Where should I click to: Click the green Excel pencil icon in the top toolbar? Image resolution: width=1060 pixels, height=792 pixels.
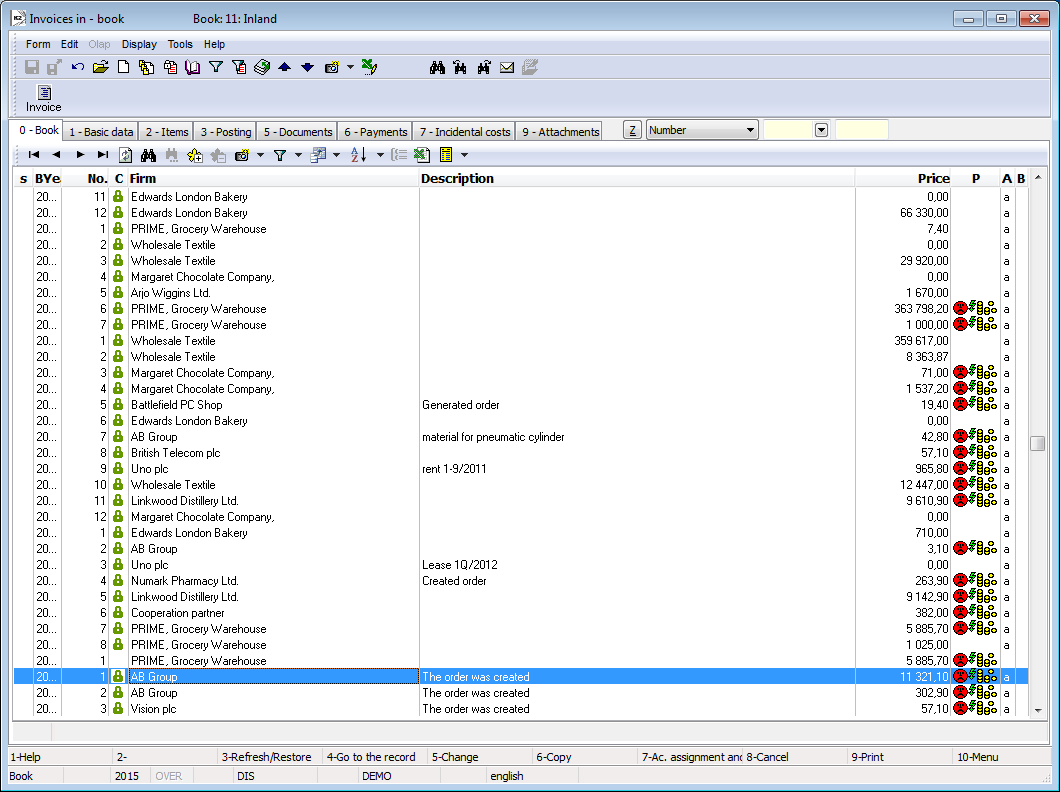coord(369,67)
